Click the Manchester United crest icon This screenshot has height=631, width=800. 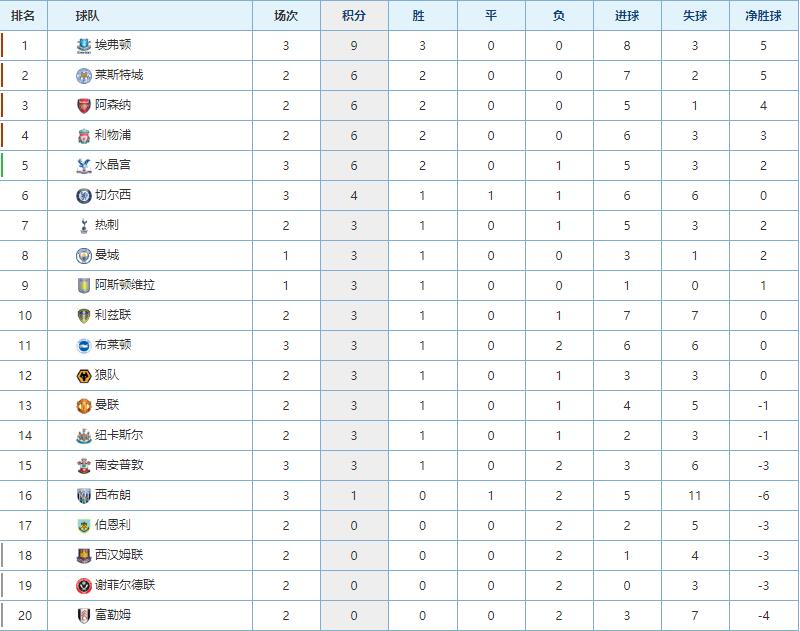[84, 405]
